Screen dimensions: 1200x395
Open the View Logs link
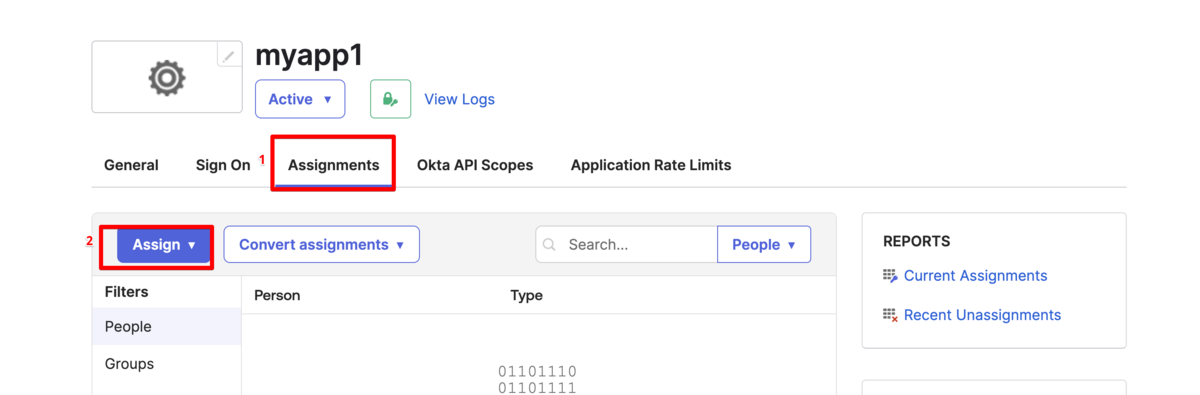click(459, 99)
